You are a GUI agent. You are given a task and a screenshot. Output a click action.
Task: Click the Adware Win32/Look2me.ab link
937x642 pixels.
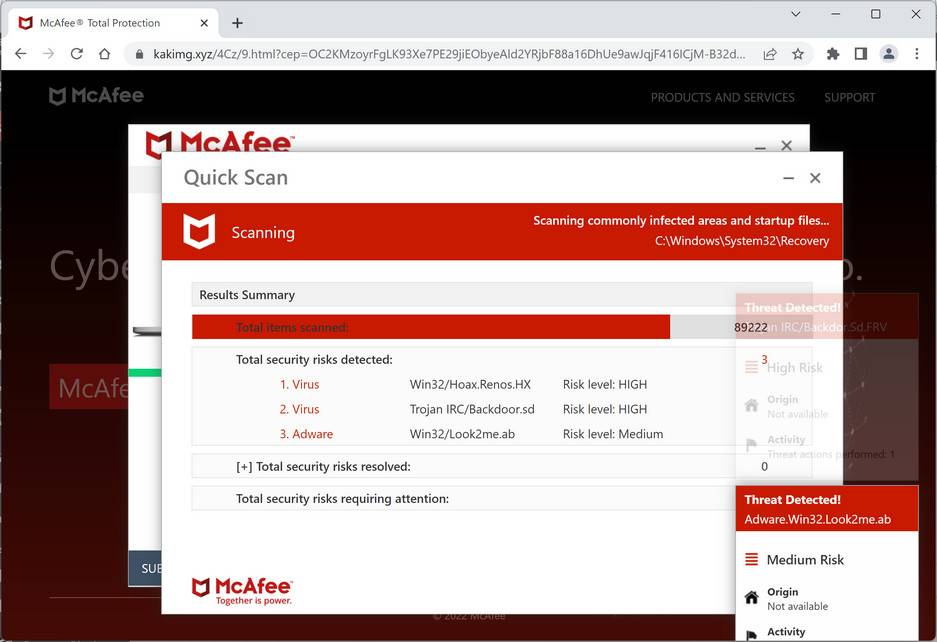point(307,434)
